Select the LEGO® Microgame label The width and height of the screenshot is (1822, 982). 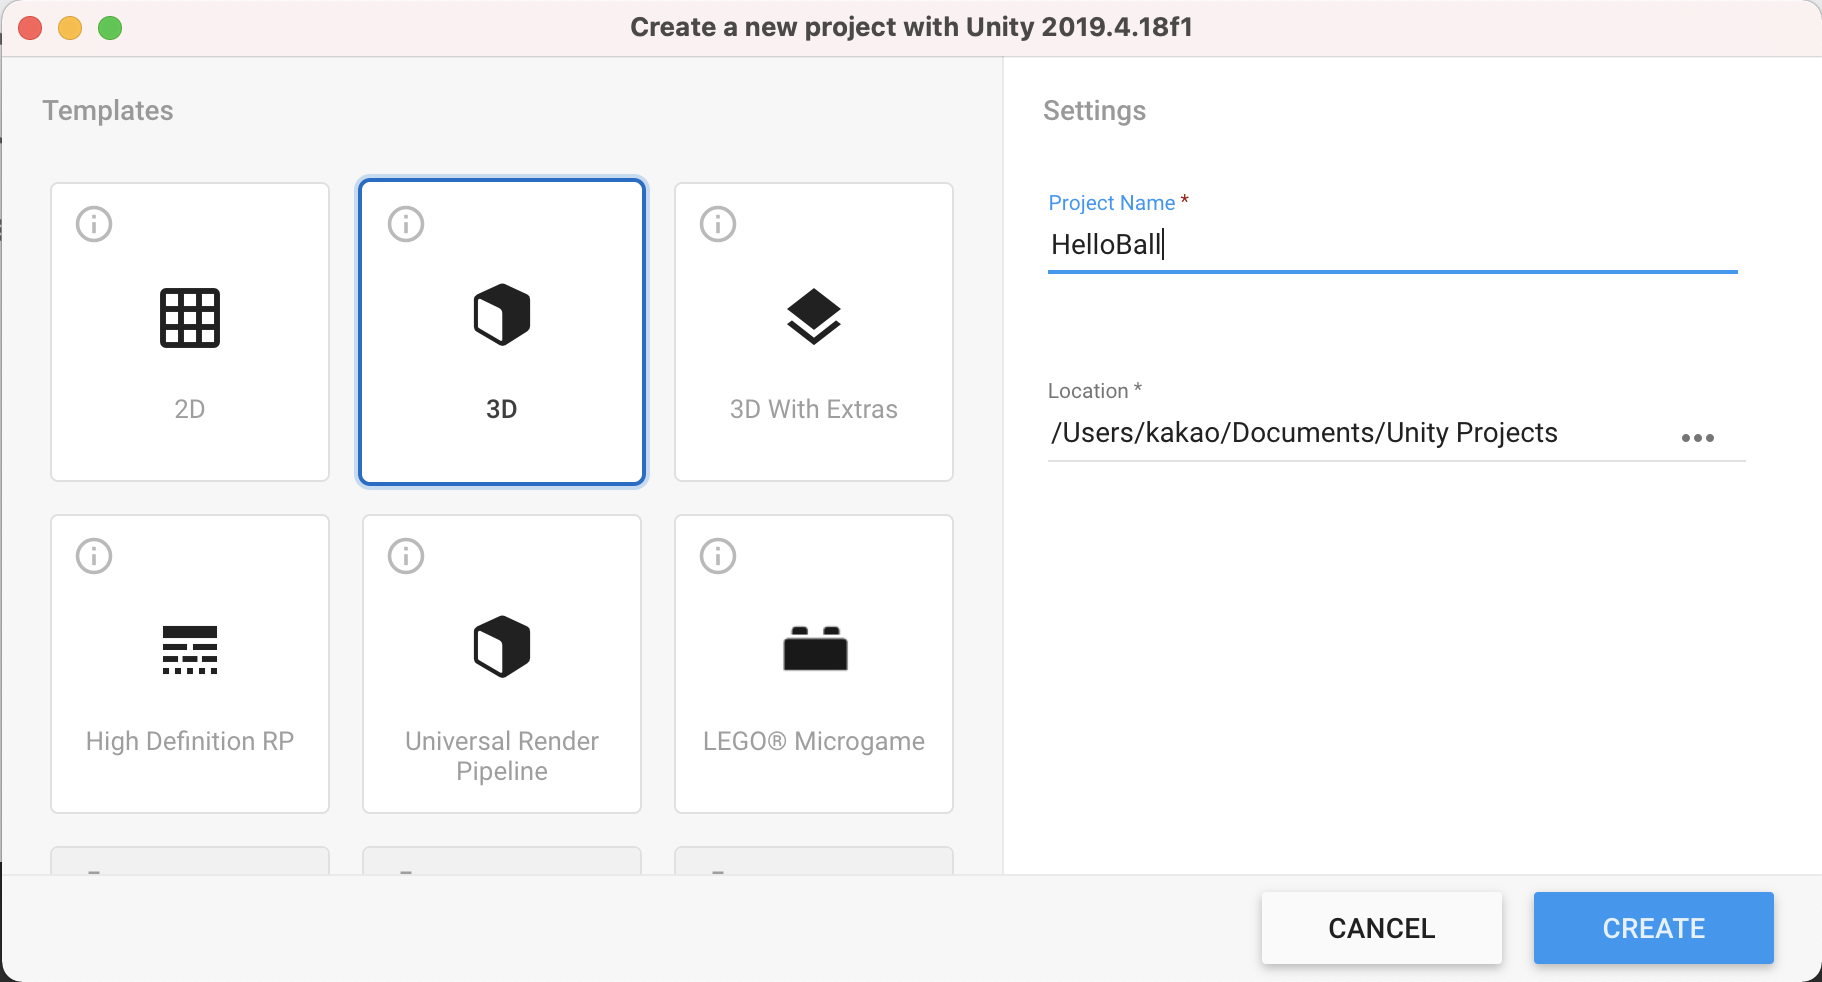(814, 741)
